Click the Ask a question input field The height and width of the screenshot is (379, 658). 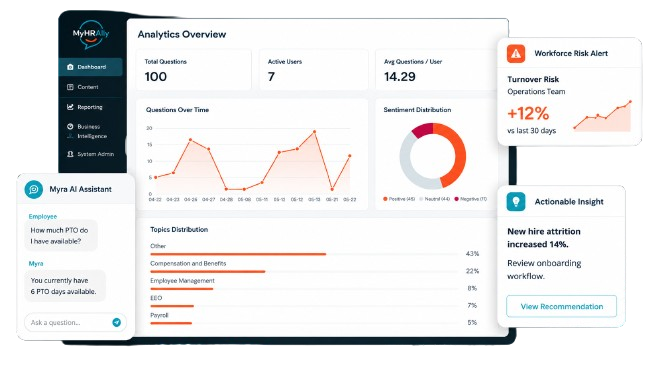pyautogui.click(x=75, y=322)
